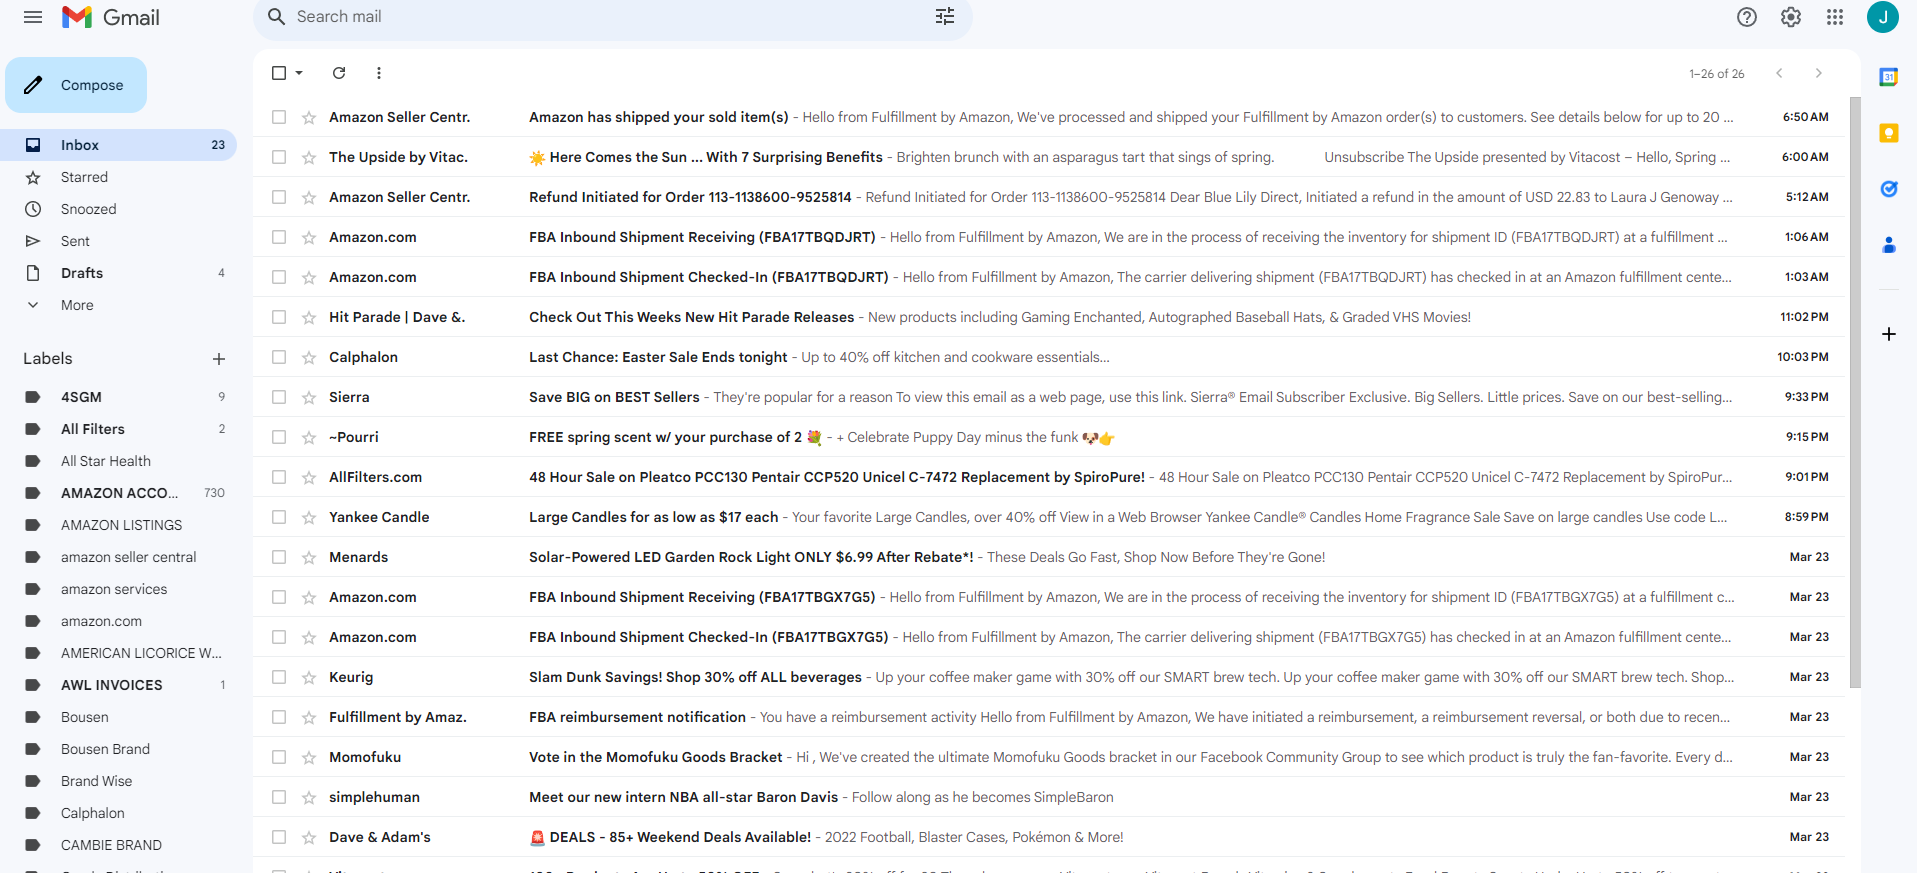The image size is (1917, 873).
Task: Open the 4SGM label
Action: point(118,397)
